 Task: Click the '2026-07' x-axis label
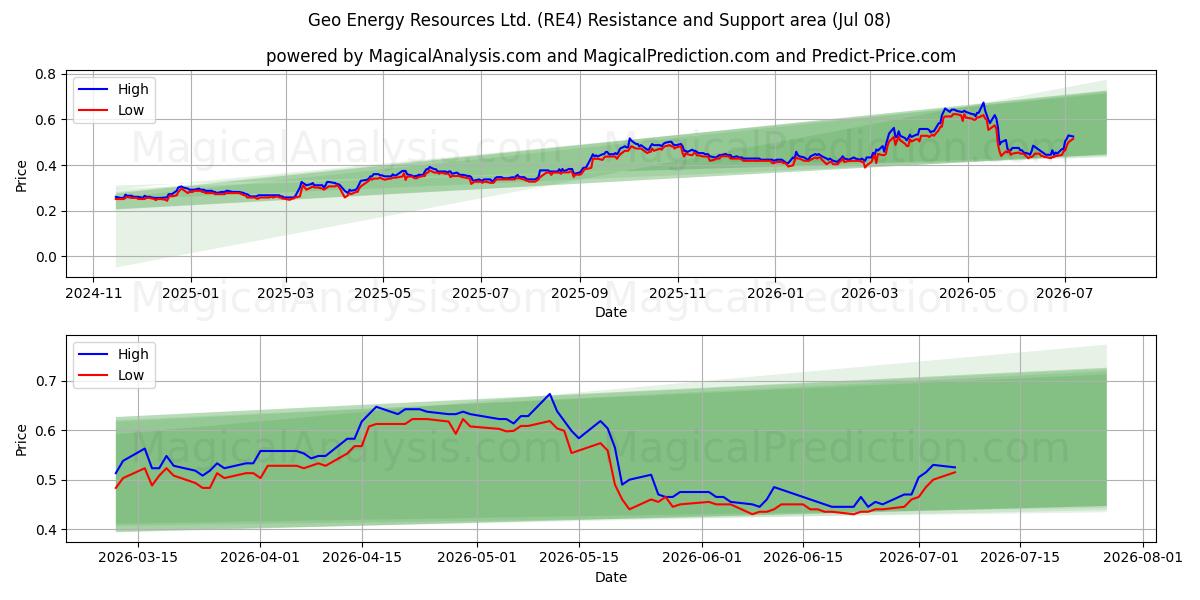coord(1064,293)
